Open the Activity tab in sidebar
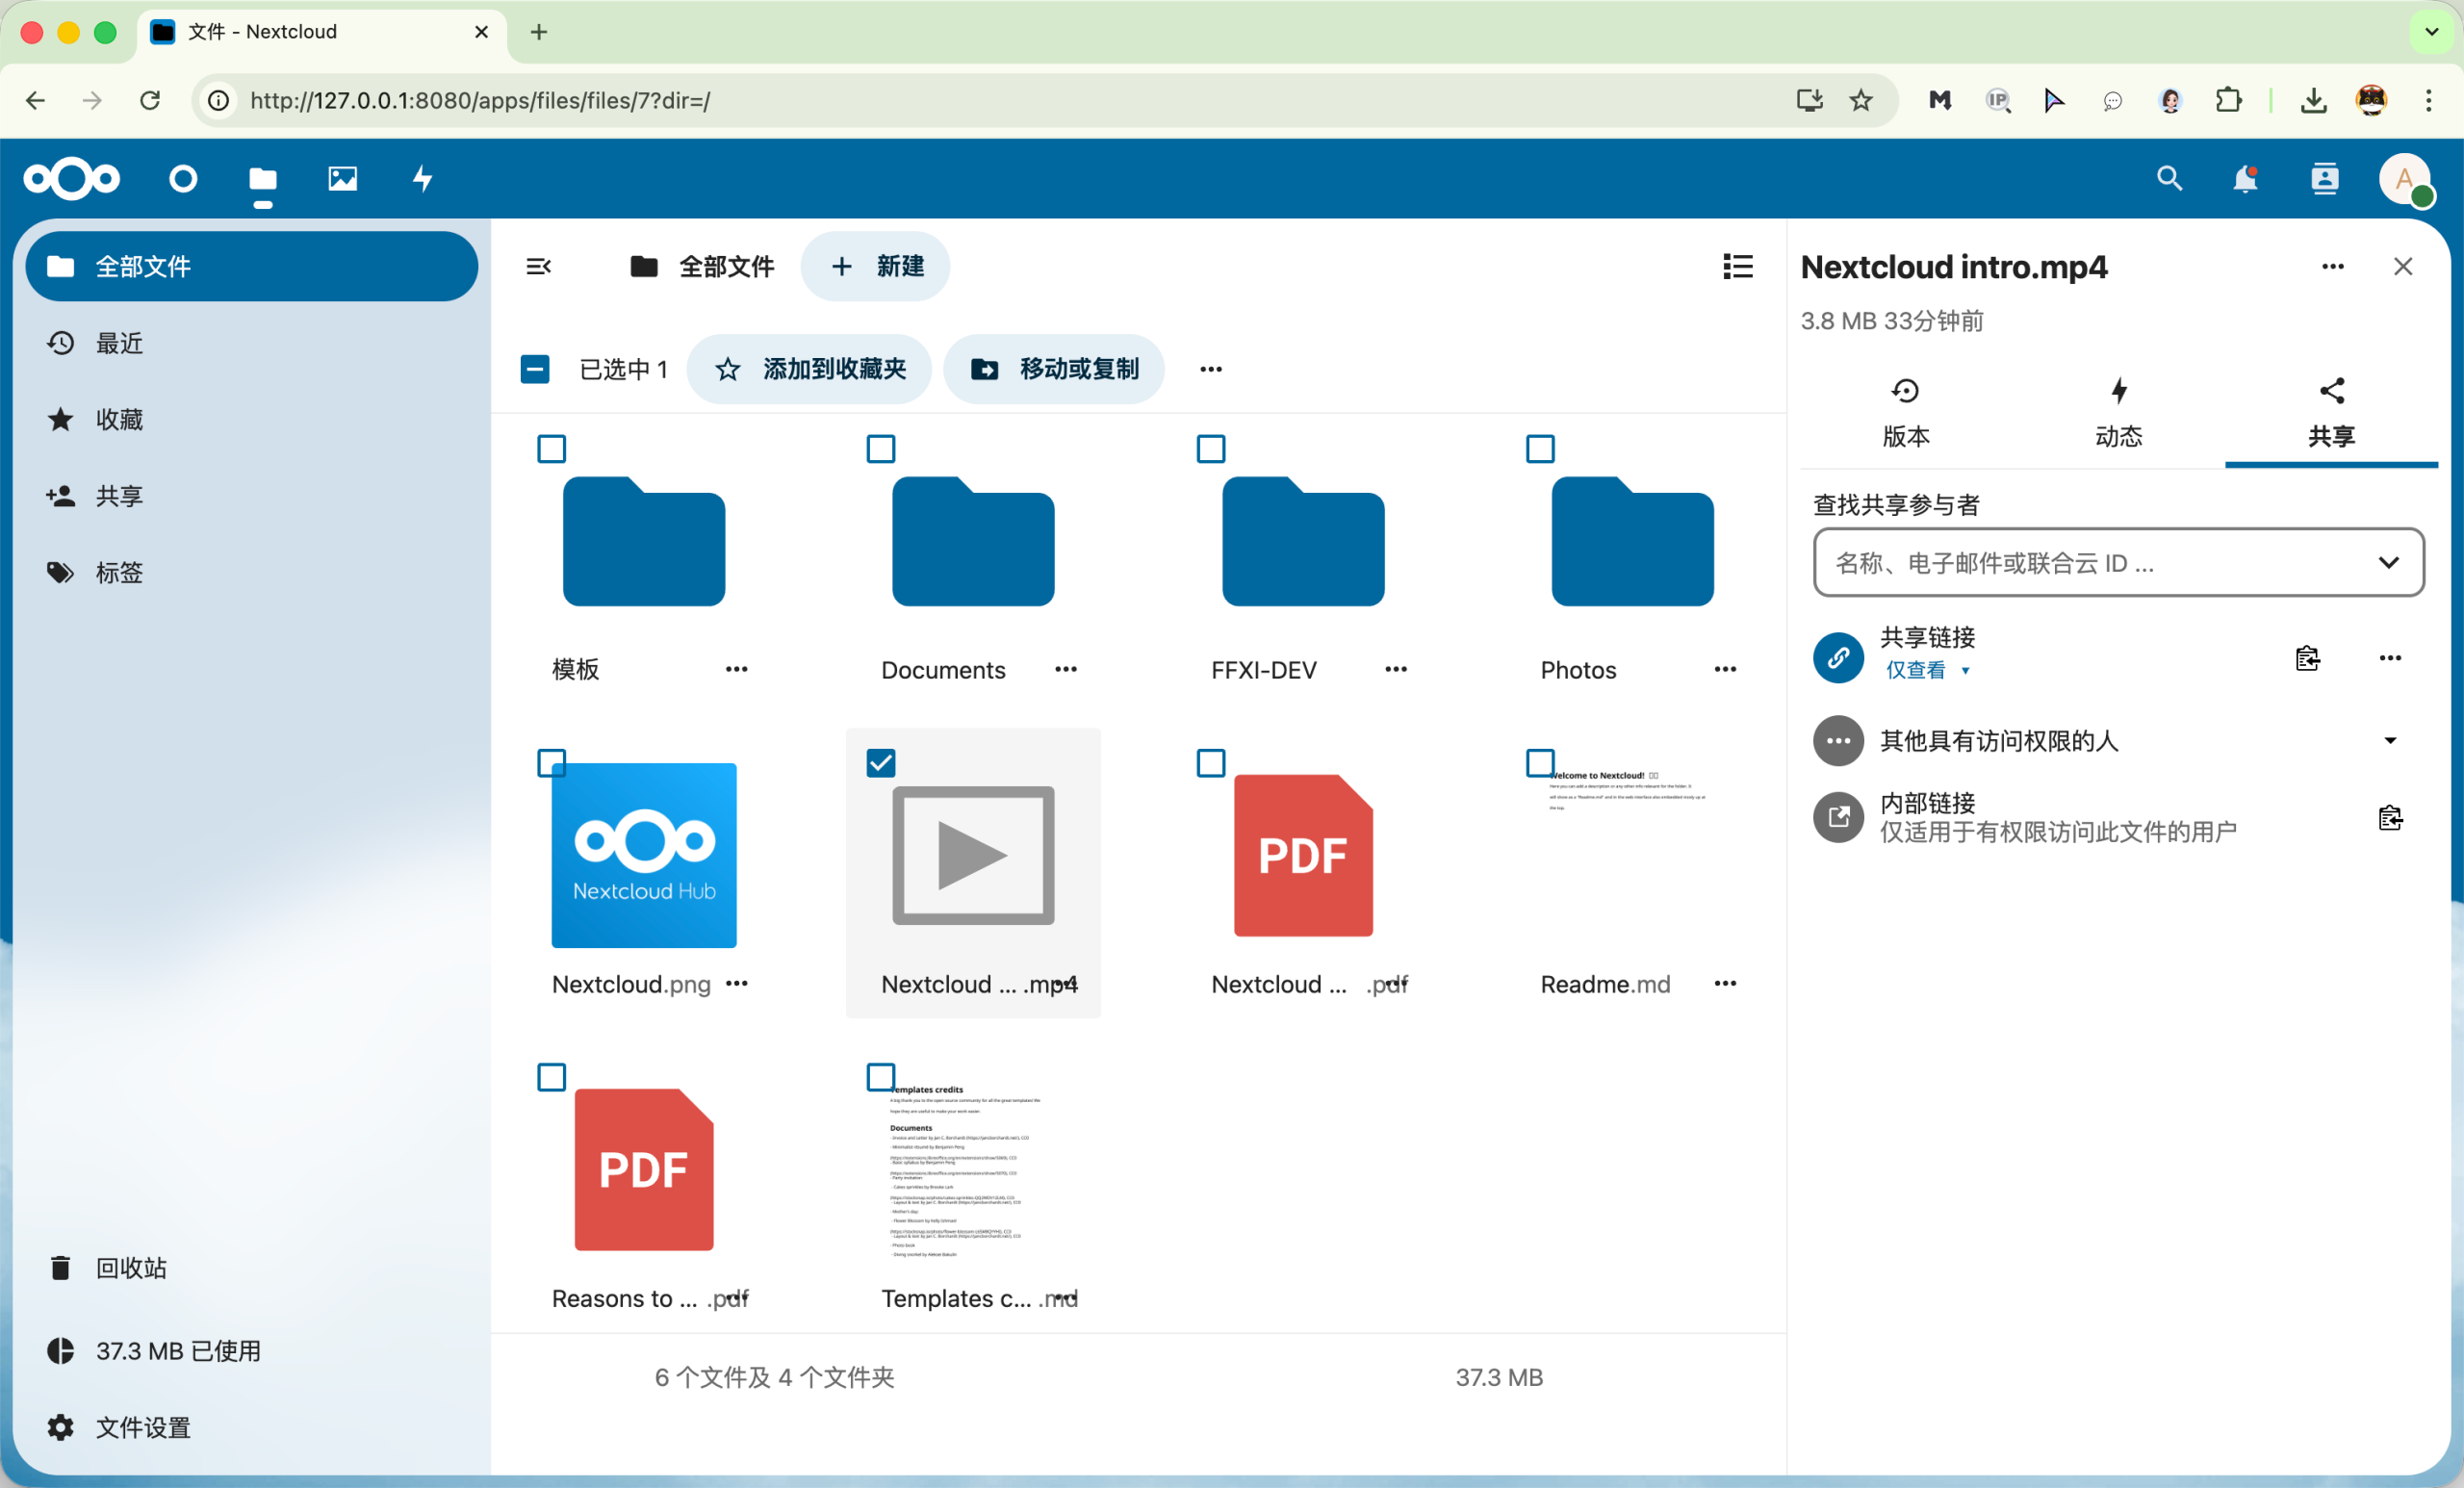Viewport: 2464px width, 1488px height. click(x=2118, y=412)
